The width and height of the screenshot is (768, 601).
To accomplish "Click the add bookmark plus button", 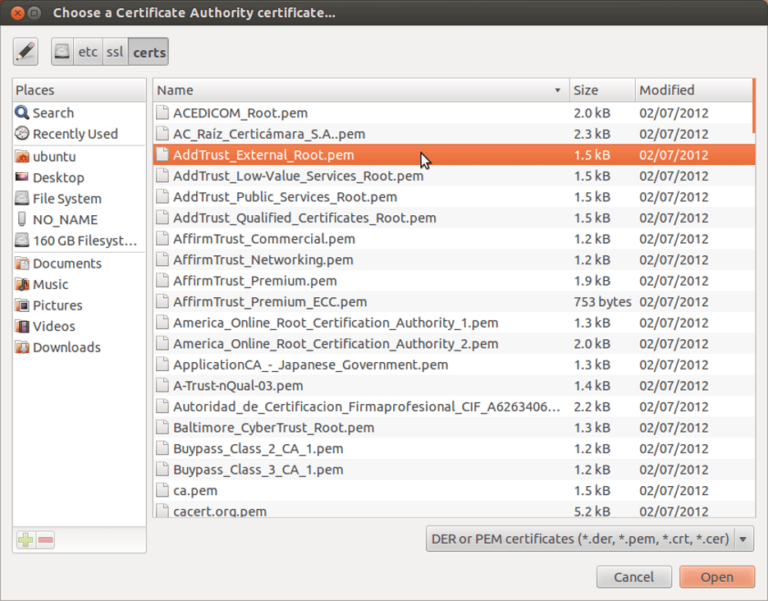I will click(26, 540).
